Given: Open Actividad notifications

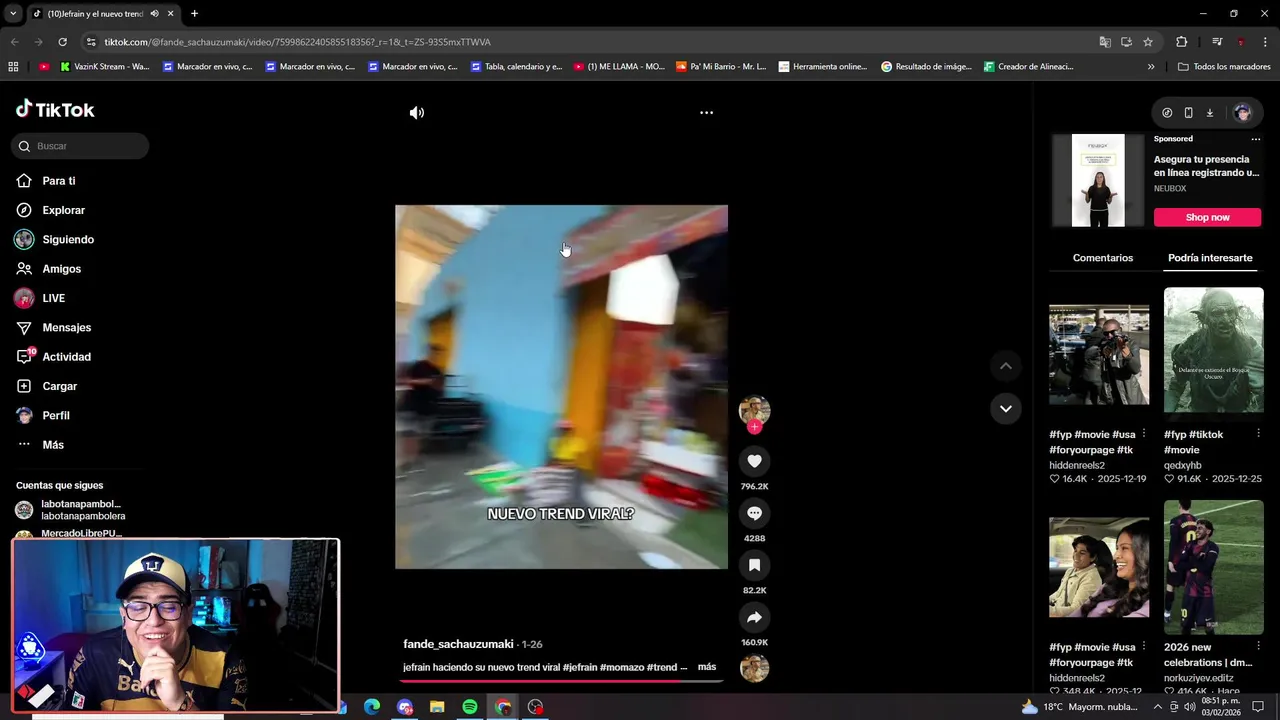Looking at the screenshot, I should (53, 357).
